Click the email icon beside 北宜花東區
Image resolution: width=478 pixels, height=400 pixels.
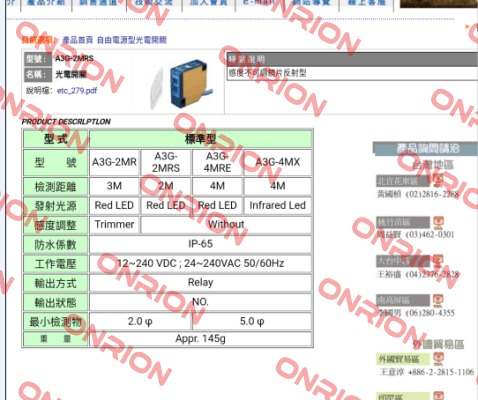click(x=438, y=180)
